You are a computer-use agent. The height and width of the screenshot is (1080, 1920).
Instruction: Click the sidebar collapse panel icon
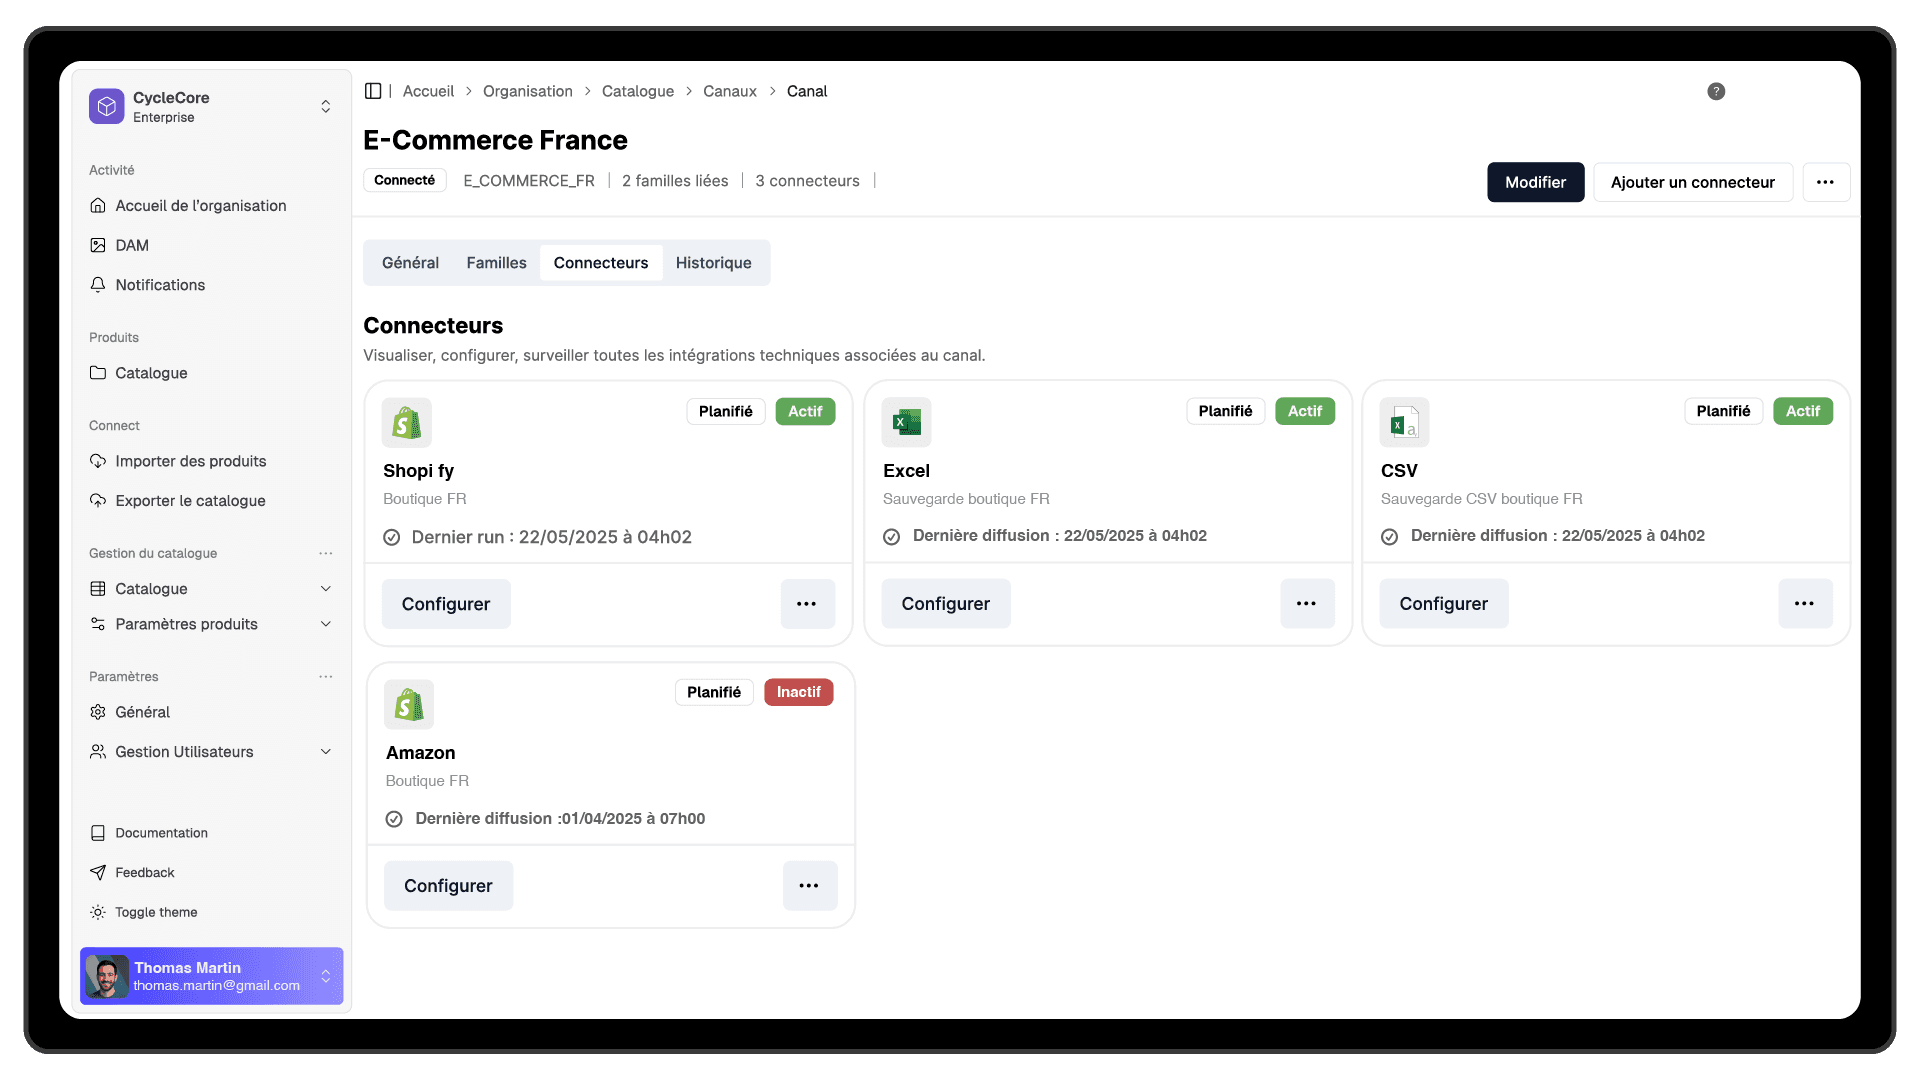373,91
